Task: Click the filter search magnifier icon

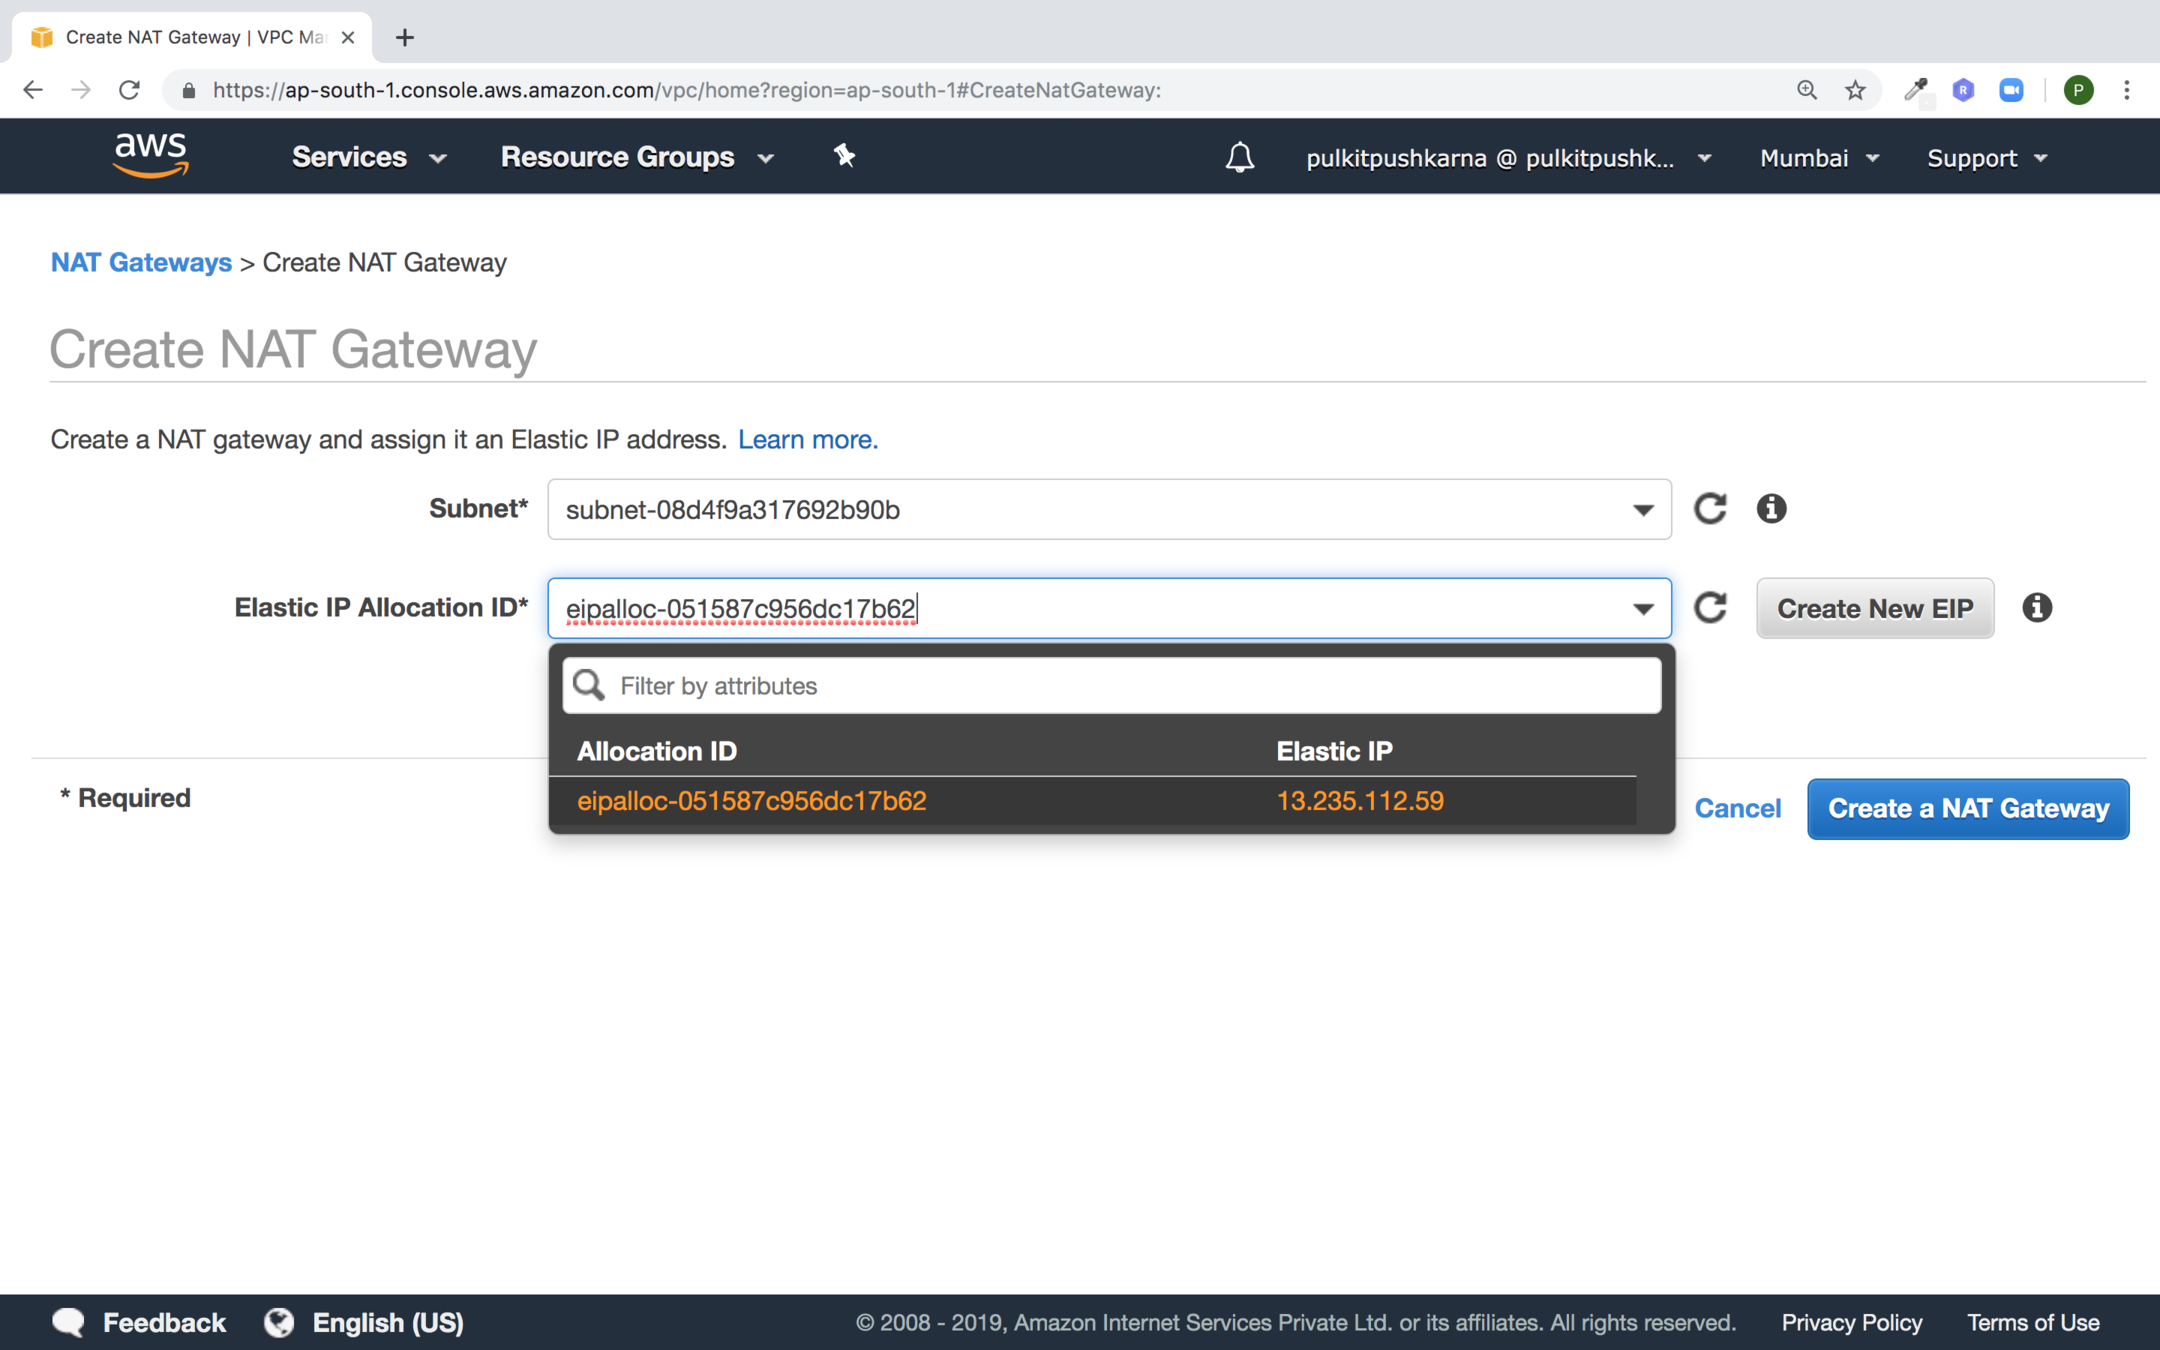Action: click(589, 685)
